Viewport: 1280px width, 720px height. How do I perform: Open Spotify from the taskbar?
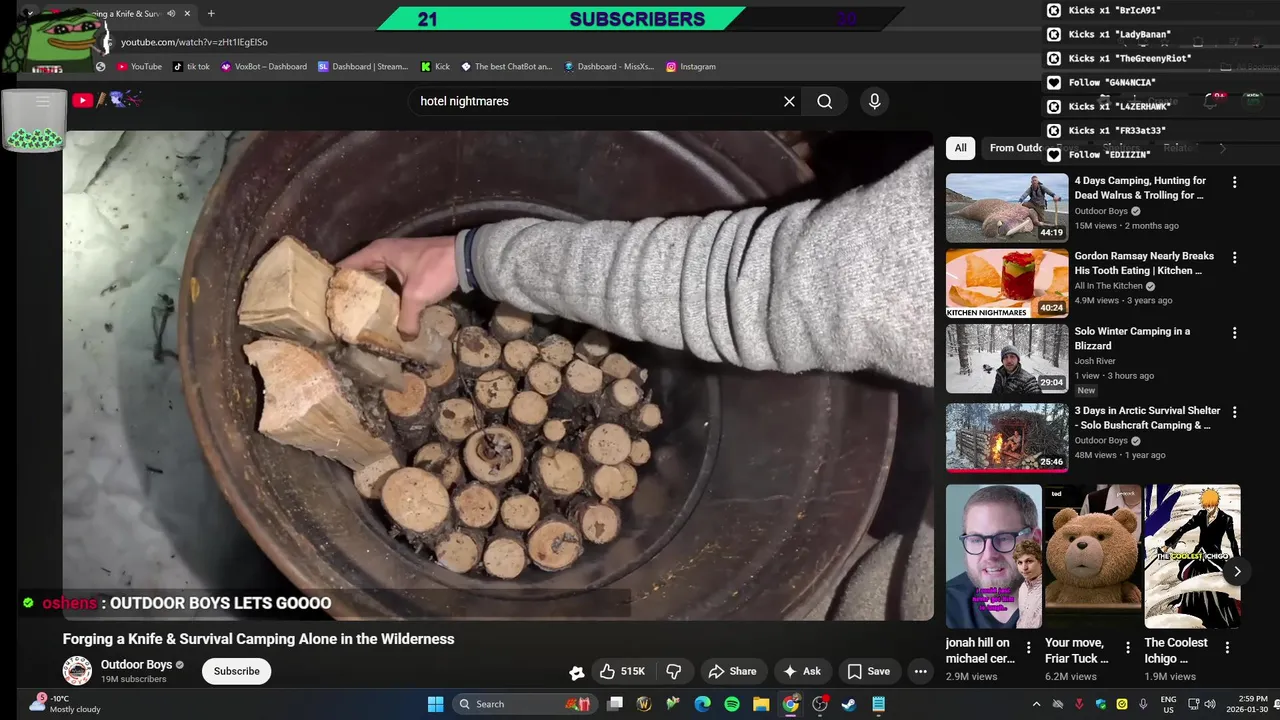point(732,704)
